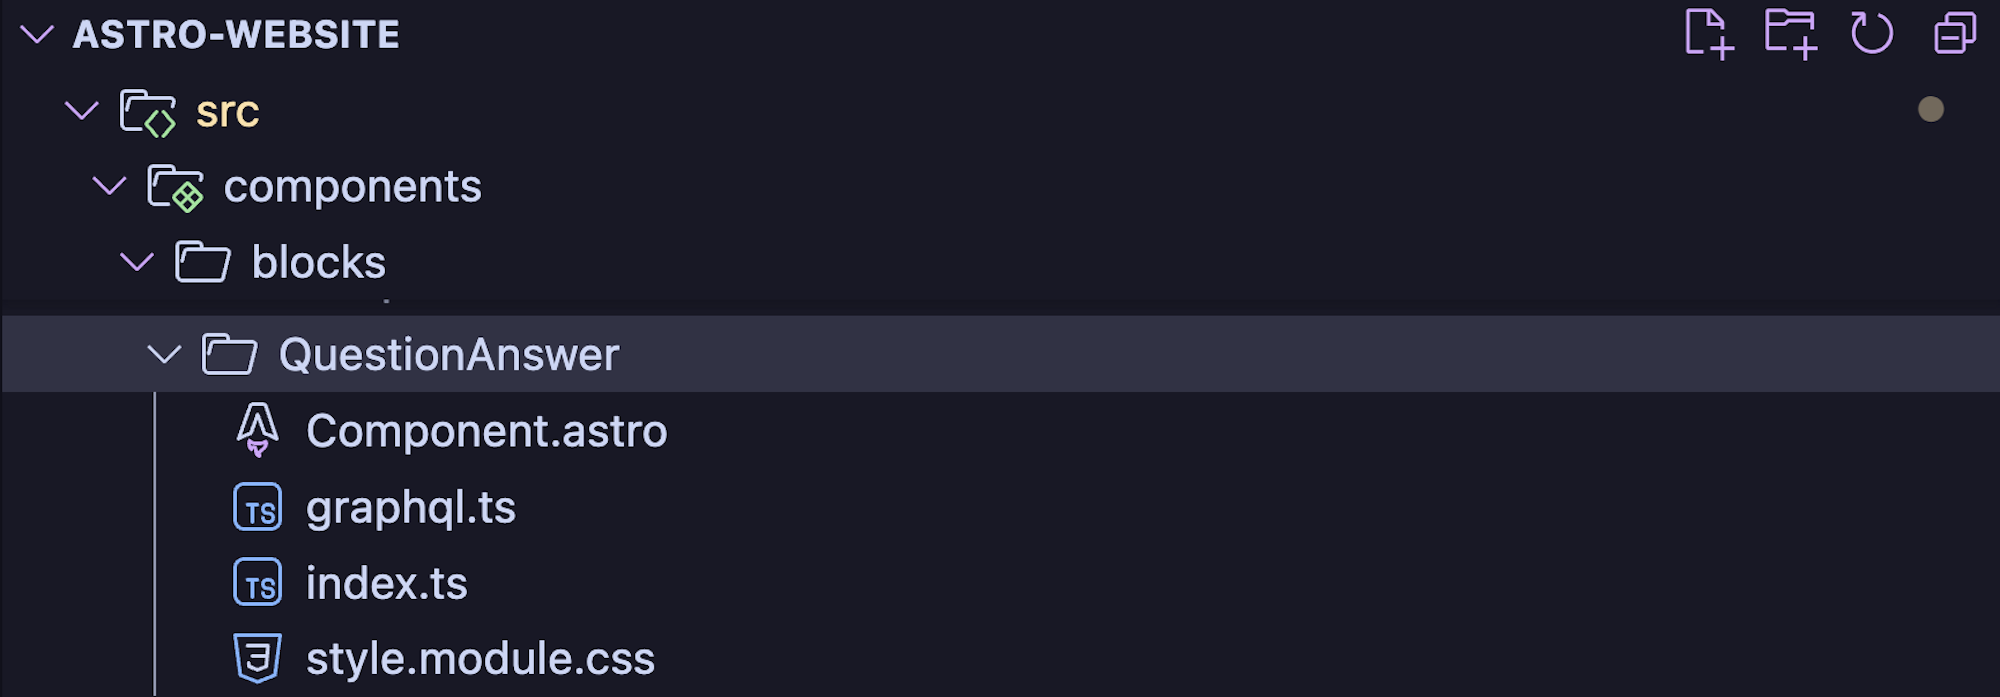Open the graphql.ts file
This screenshot has height=697, width=2000.
click(x=410, y=508)
